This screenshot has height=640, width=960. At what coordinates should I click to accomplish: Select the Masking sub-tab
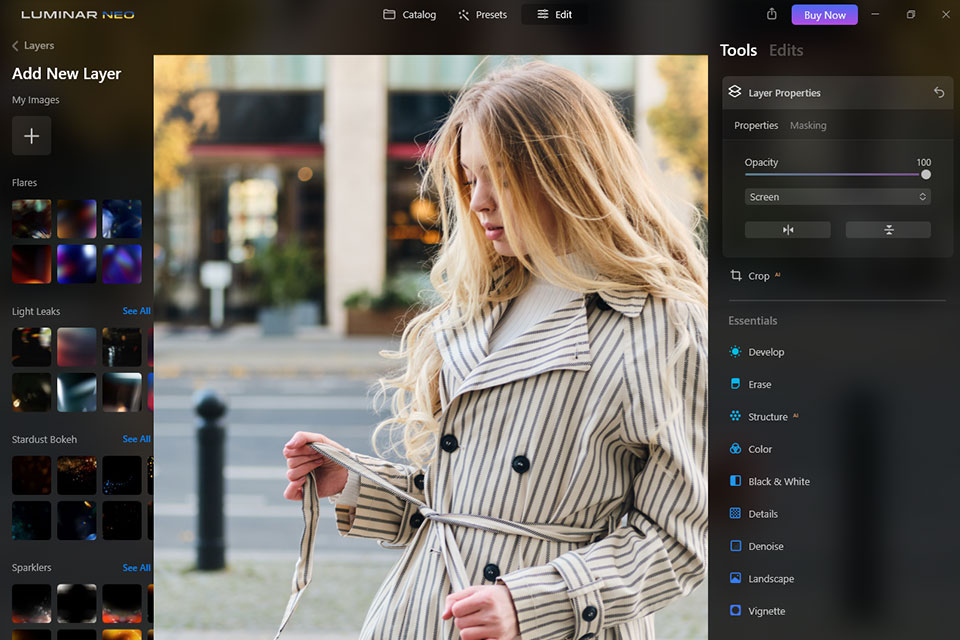pos(808,126)
